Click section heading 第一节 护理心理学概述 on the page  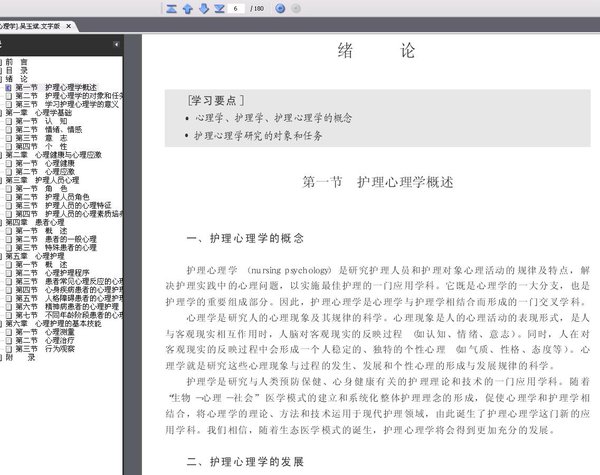(x=378, y=182)
